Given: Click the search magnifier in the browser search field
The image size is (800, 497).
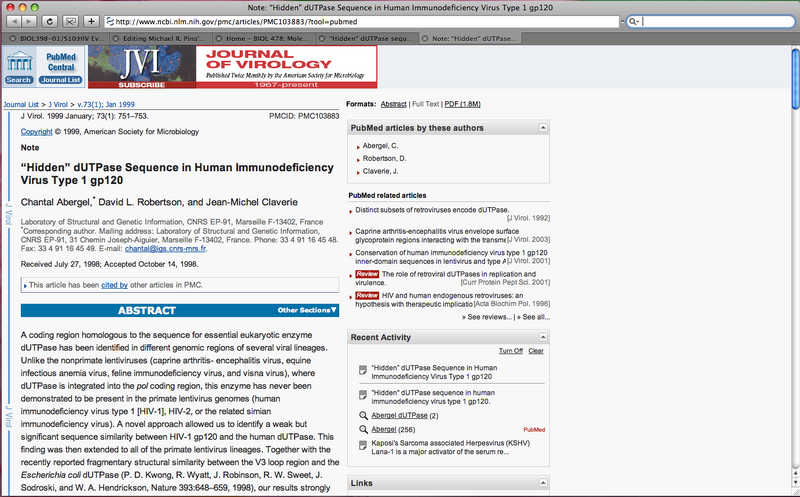Looking at the screenshot, I should [633, 21].
